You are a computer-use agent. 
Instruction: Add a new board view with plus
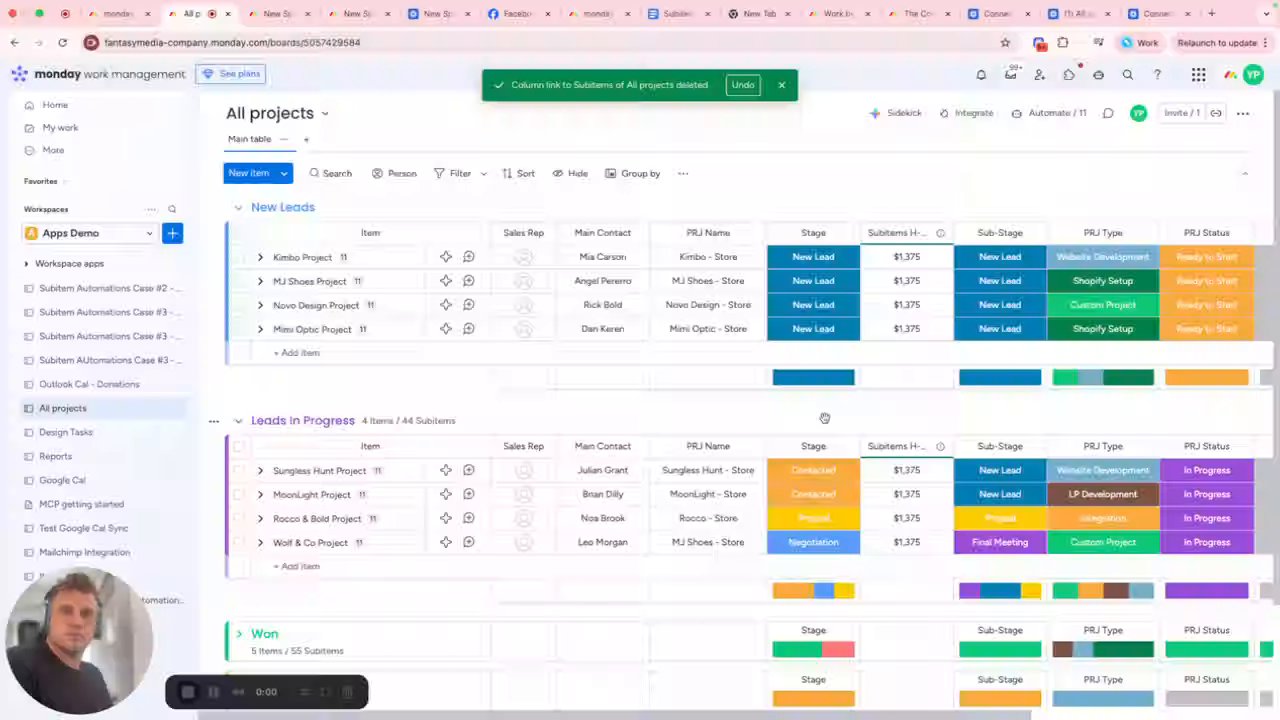pyautogui.click(x=306, y=139)
